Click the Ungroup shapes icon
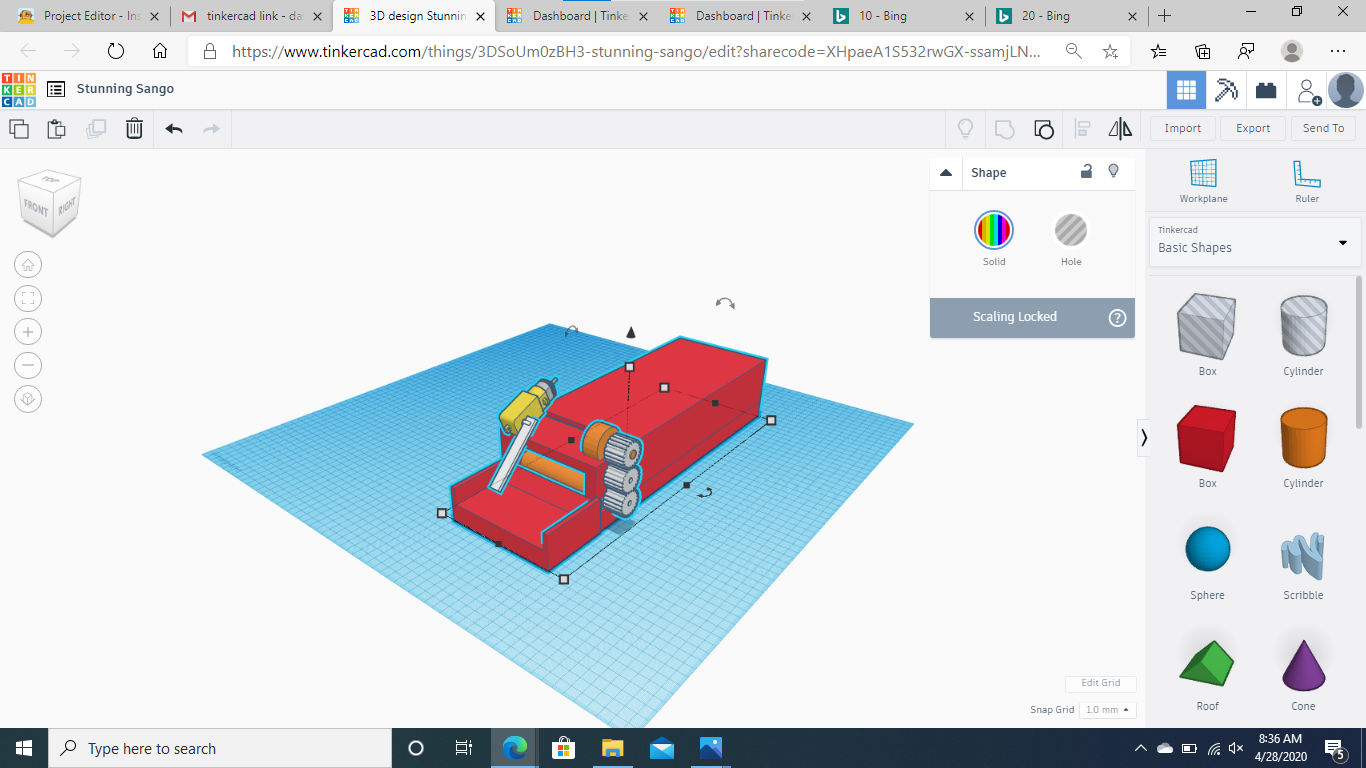Screen dimensions: 1366x768 click(1043, 128)
